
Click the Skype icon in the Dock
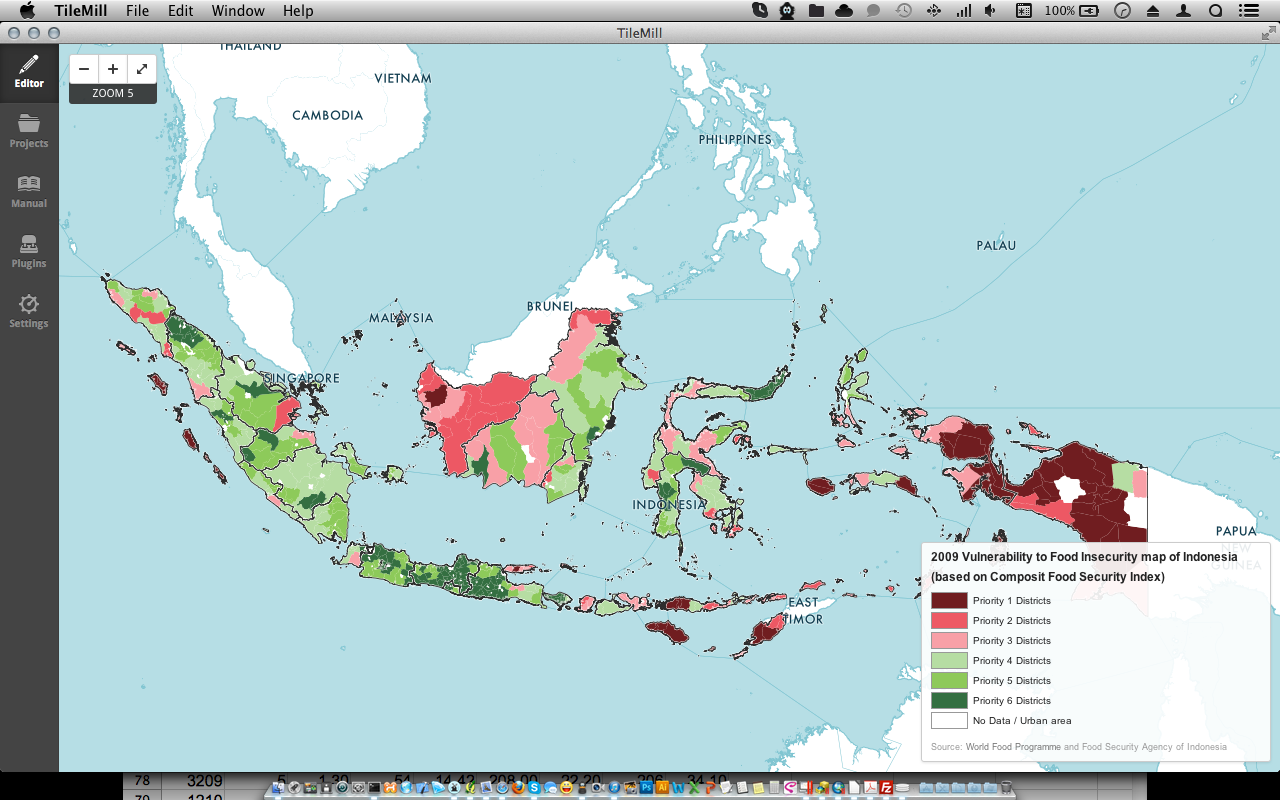(x=534, y=787)
